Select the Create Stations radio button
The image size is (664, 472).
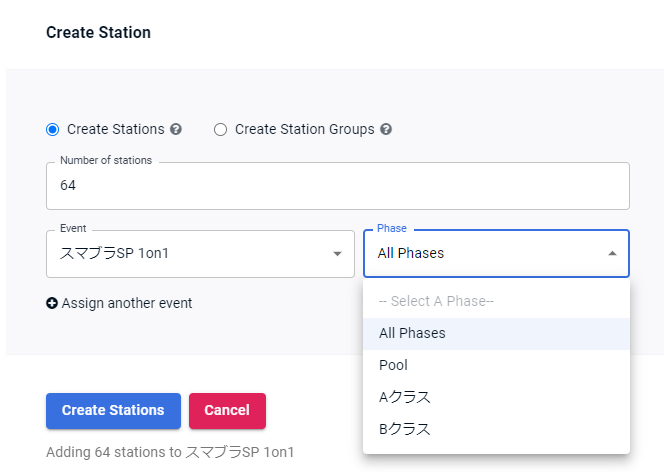(x=53, y=129)
